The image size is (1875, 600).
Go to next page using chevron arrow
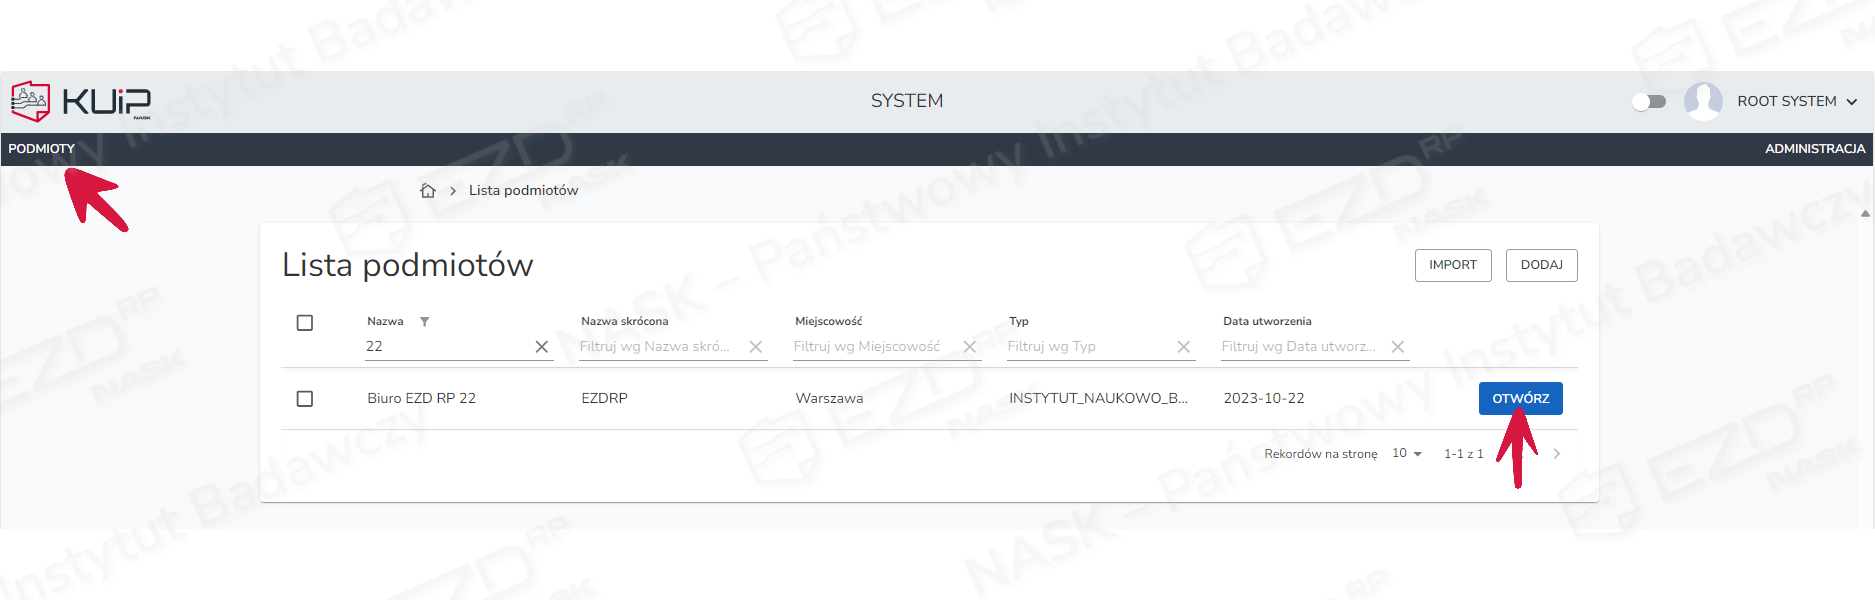[1556, 454]
